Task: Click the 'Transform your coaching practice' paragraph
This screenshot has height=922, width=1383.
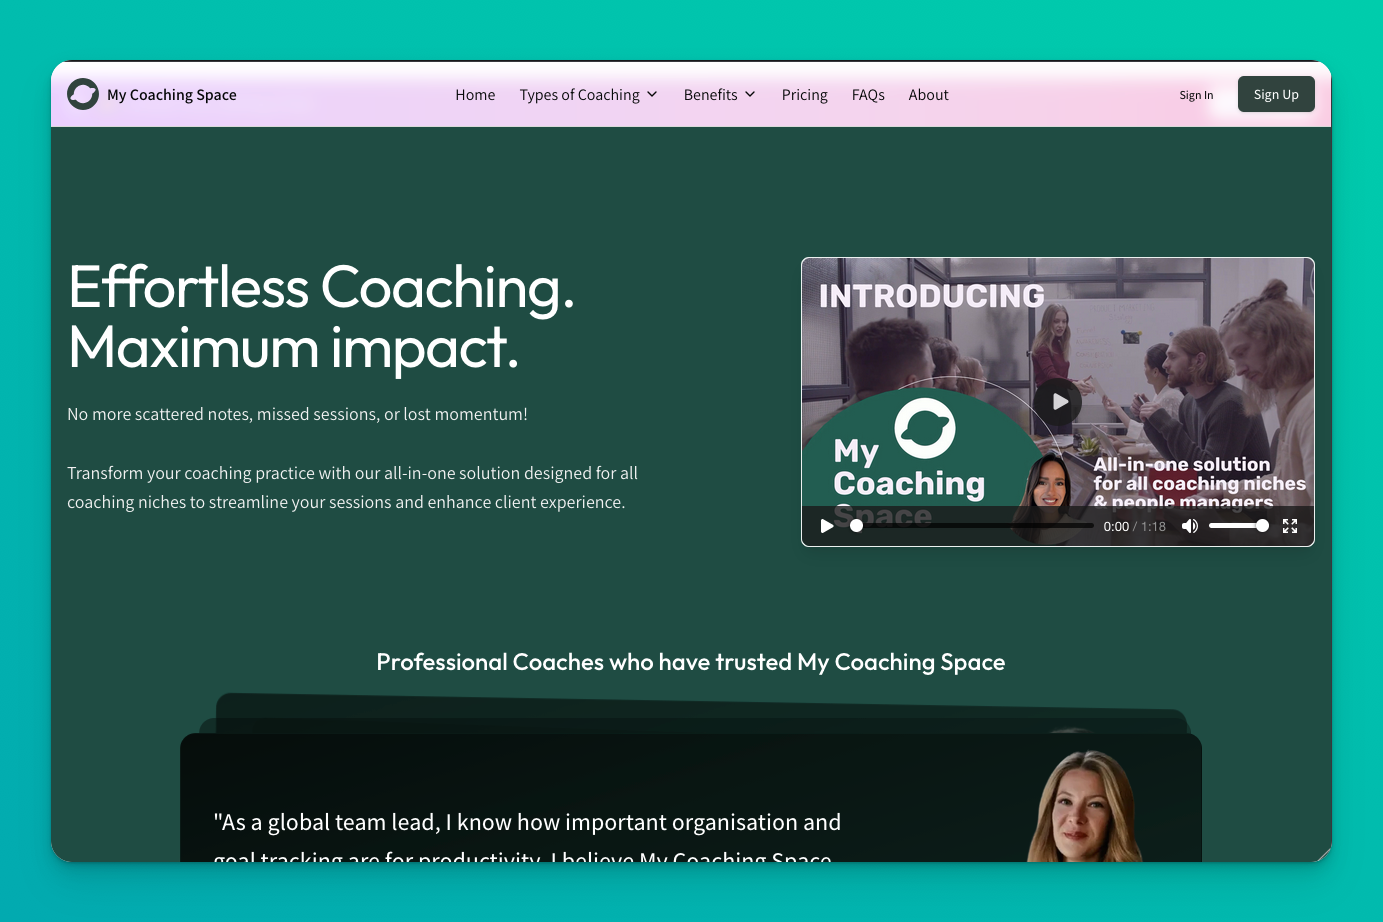Action: tap(352, 488)
